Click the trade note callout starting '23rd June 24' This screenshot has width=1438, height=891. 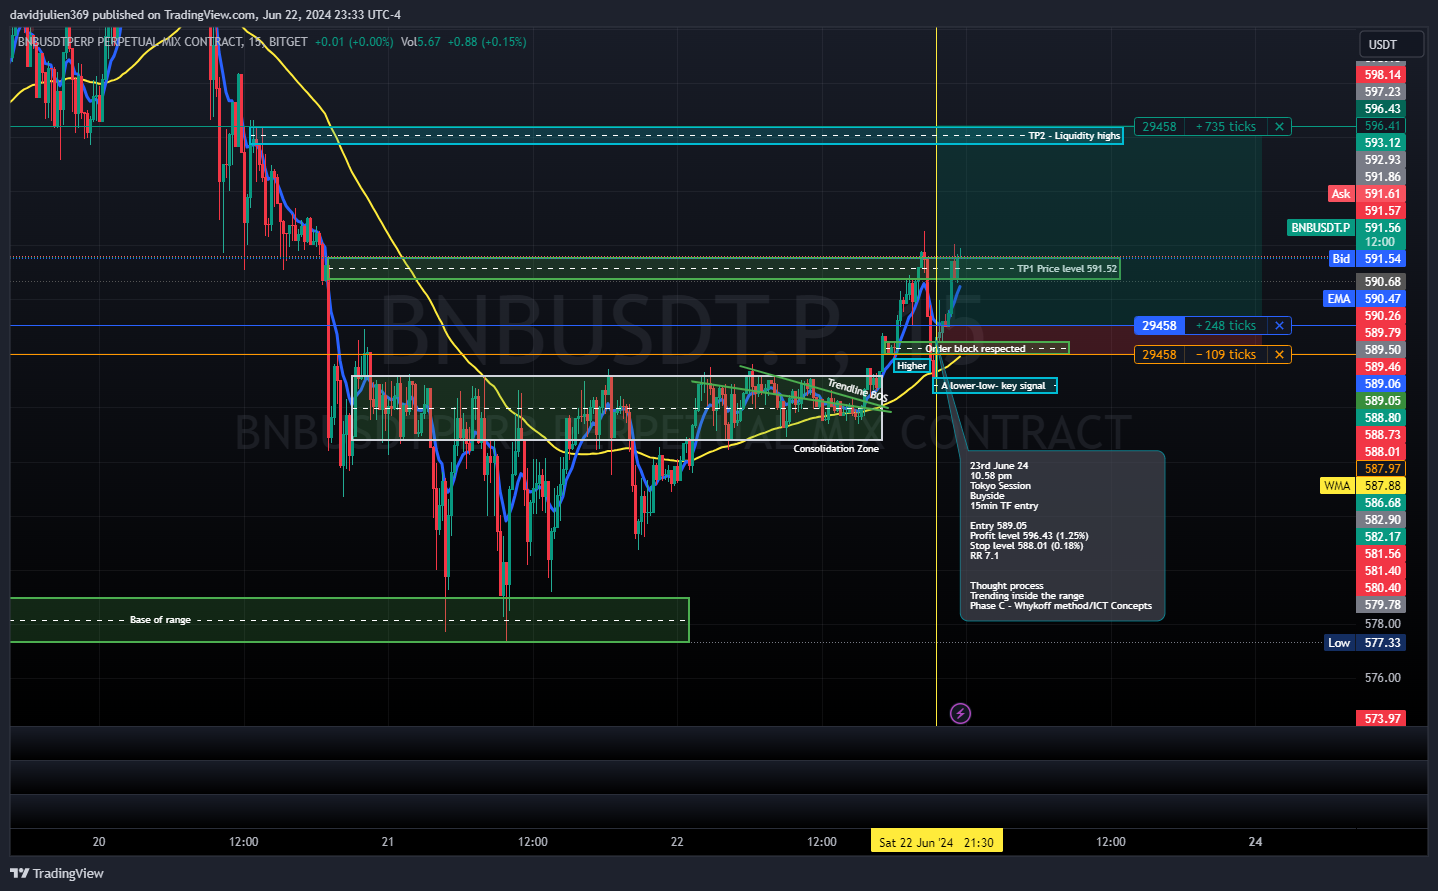coord(1062,536)
